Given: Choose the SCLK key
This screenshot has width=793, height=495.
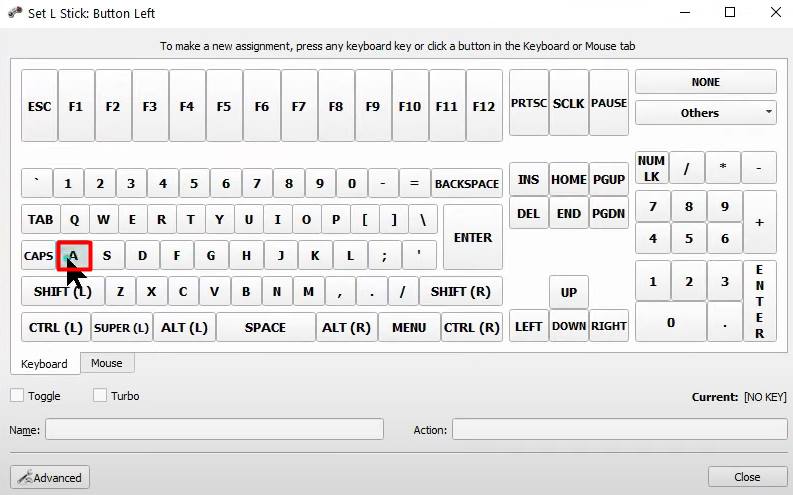Looking at the screenshot, I should click(x=568, y=103).
